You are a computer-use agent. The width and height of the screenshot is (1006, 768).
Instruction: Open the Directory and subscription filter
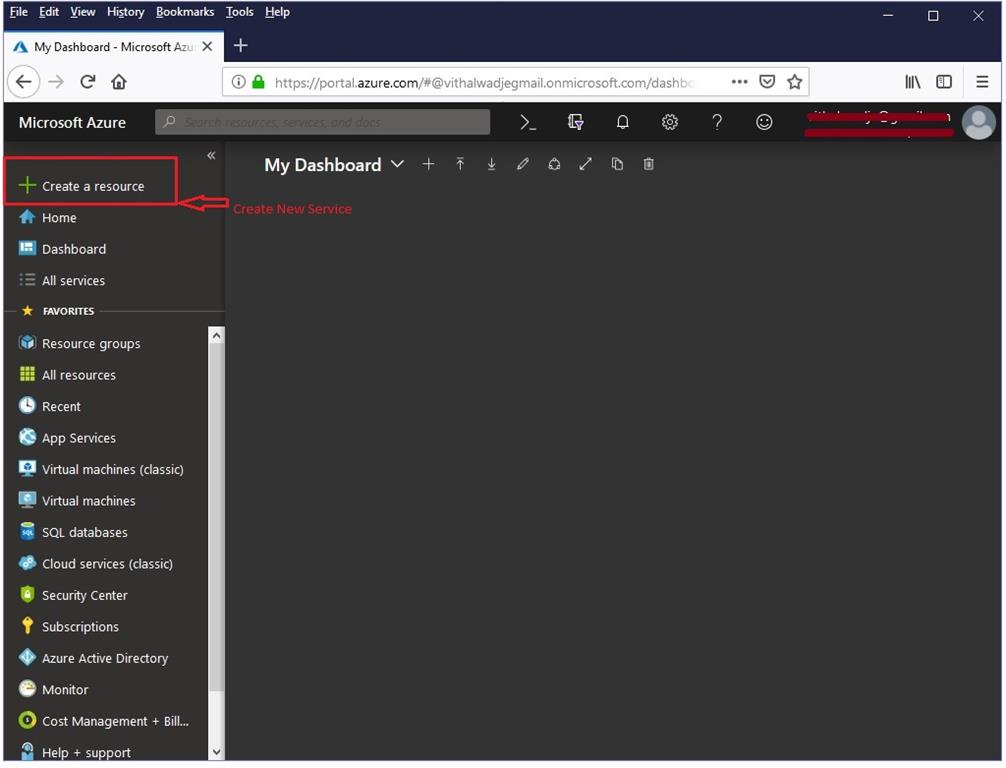(x=575, y=121)
